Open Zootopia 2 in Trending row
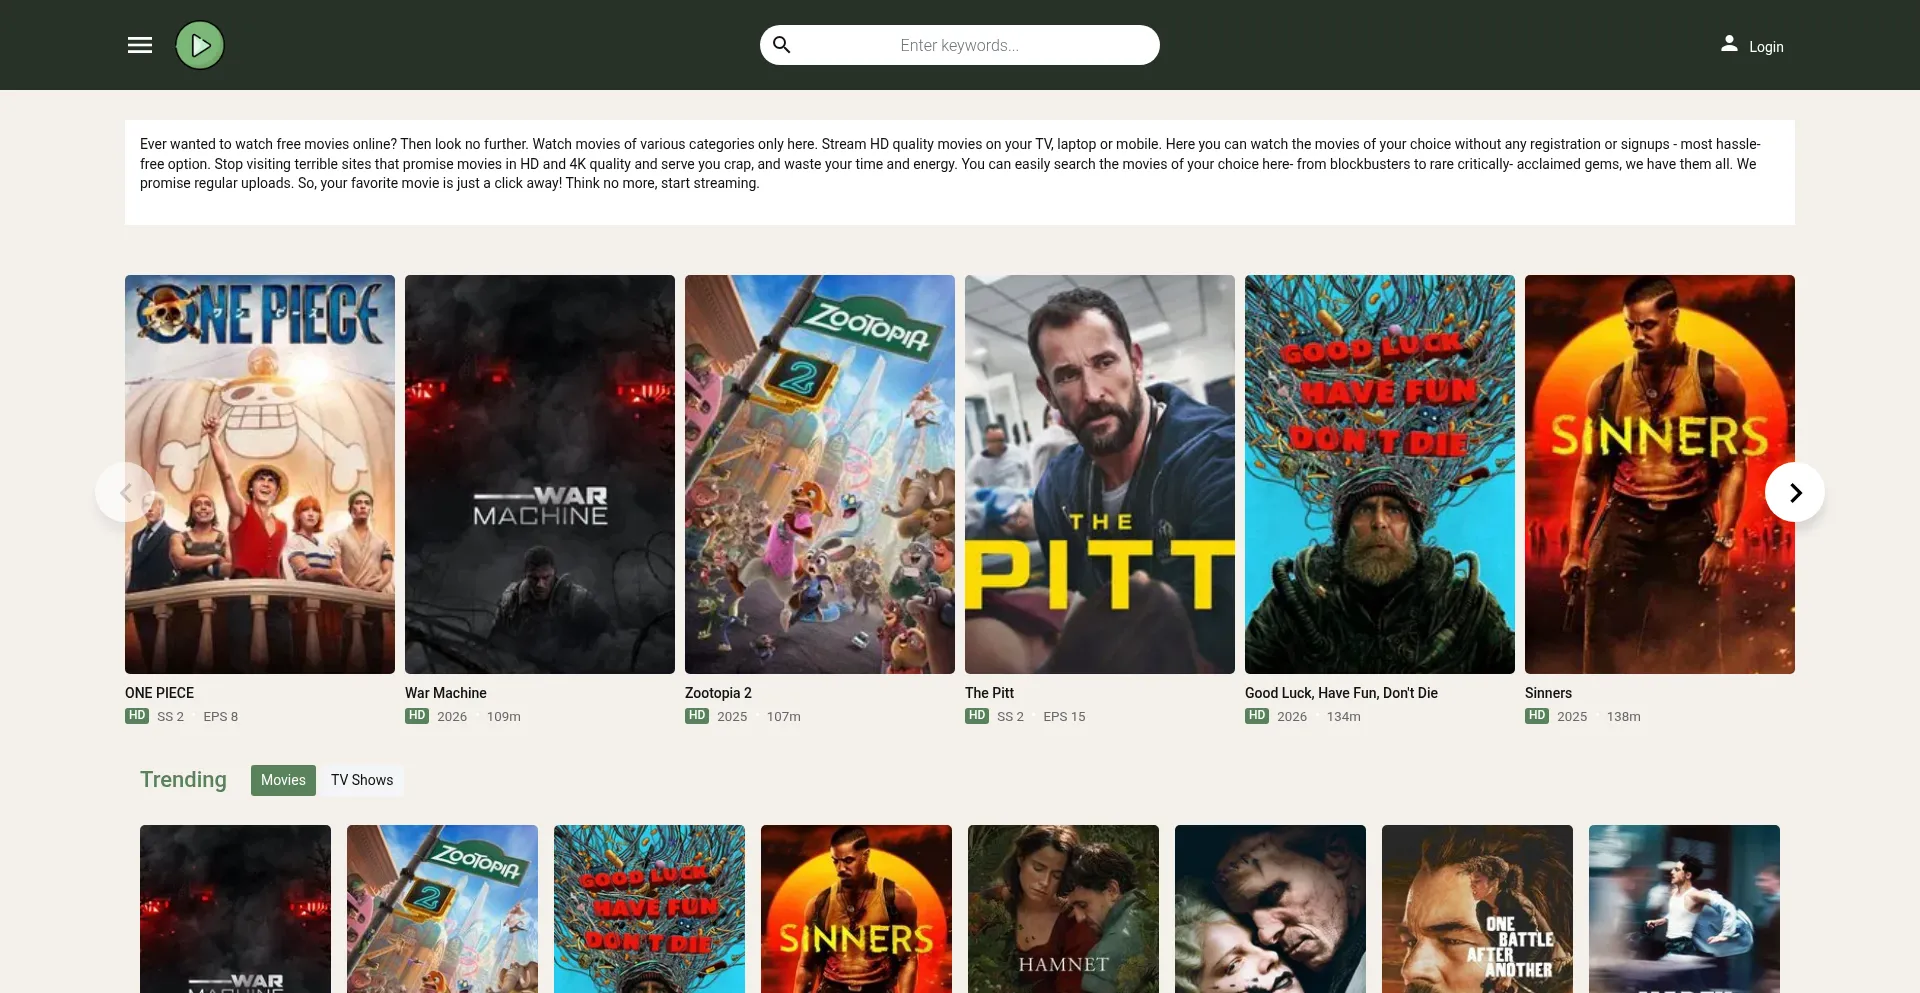 tap(442, 909)
